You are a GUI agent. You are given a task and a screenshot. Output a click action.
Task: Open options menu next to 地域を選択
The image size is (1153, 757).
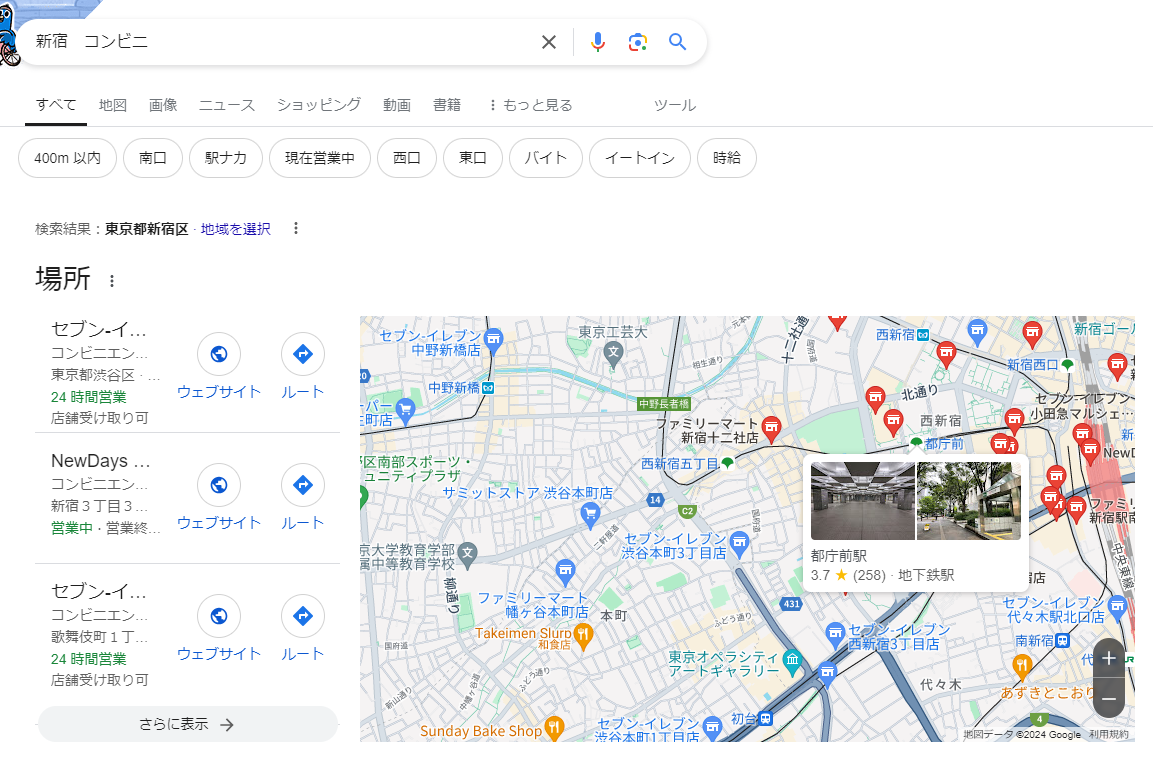pos(296,229)
